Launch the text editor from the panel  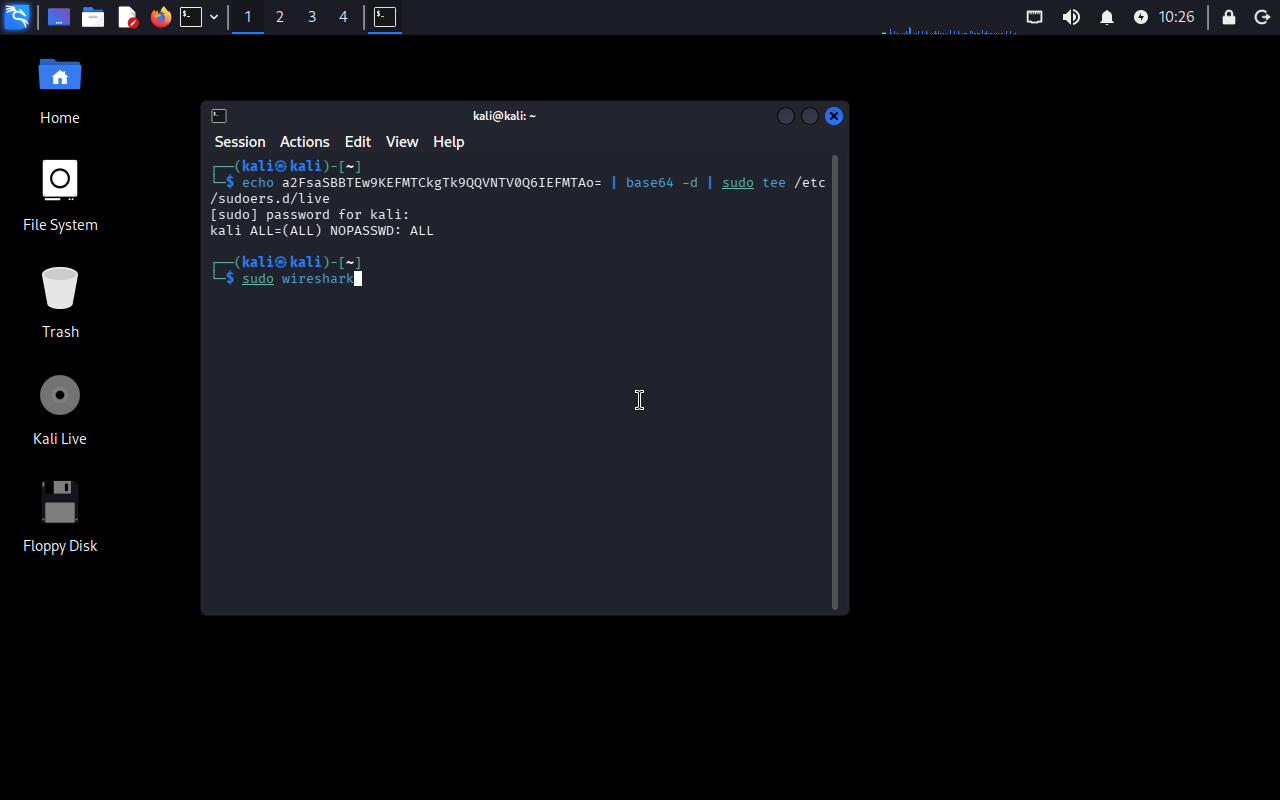pos(127,17)
